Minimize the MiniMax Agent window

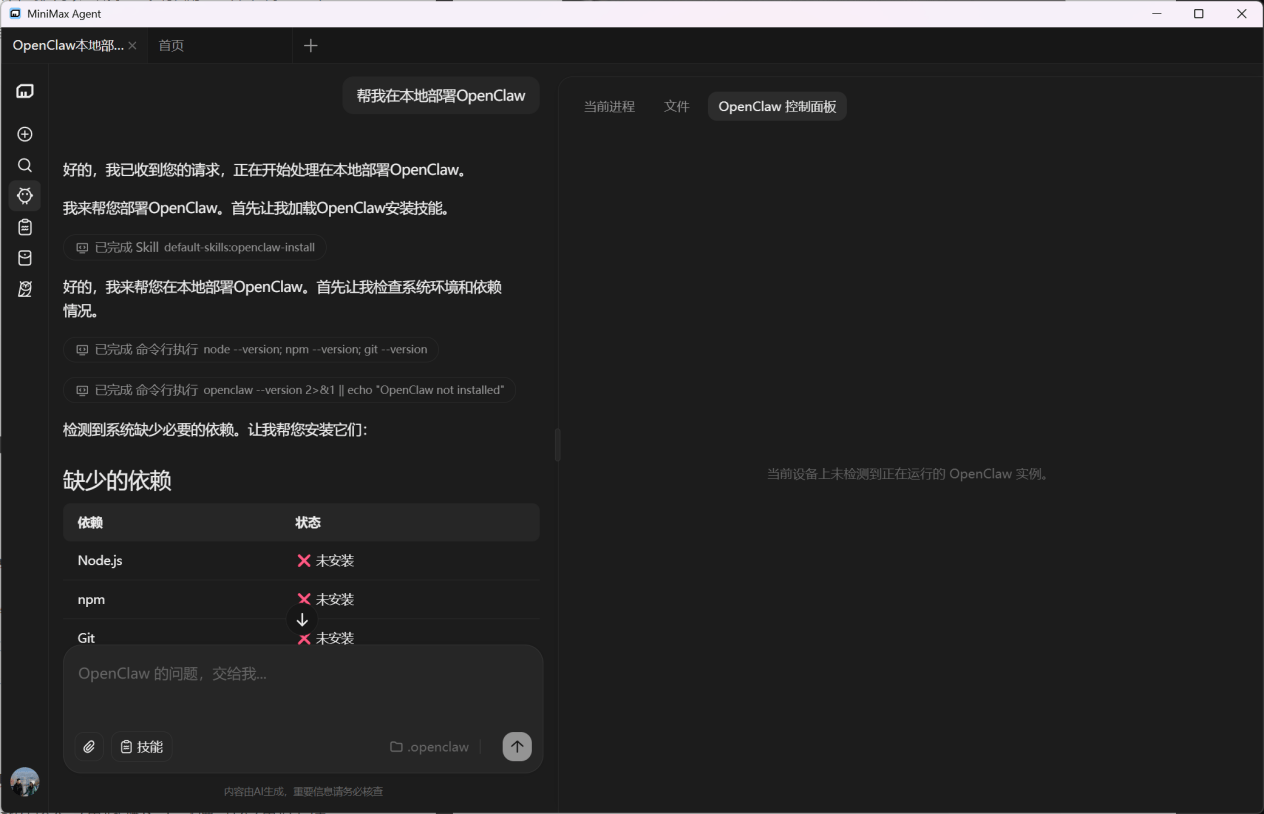(x=1157, y=14)
